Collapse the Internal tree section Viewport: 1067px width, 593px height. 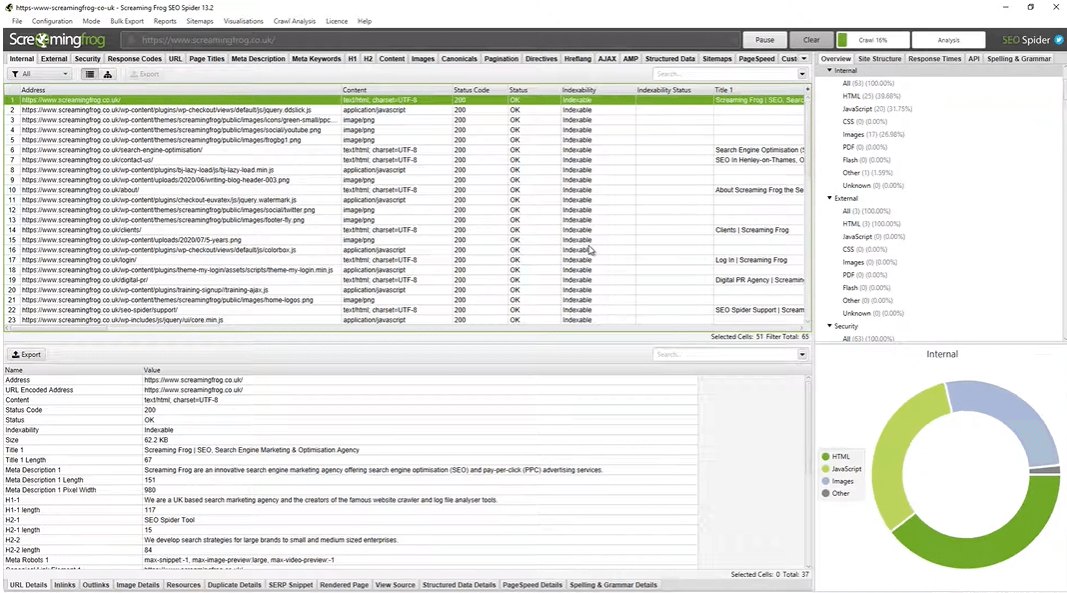click(830, 70)
